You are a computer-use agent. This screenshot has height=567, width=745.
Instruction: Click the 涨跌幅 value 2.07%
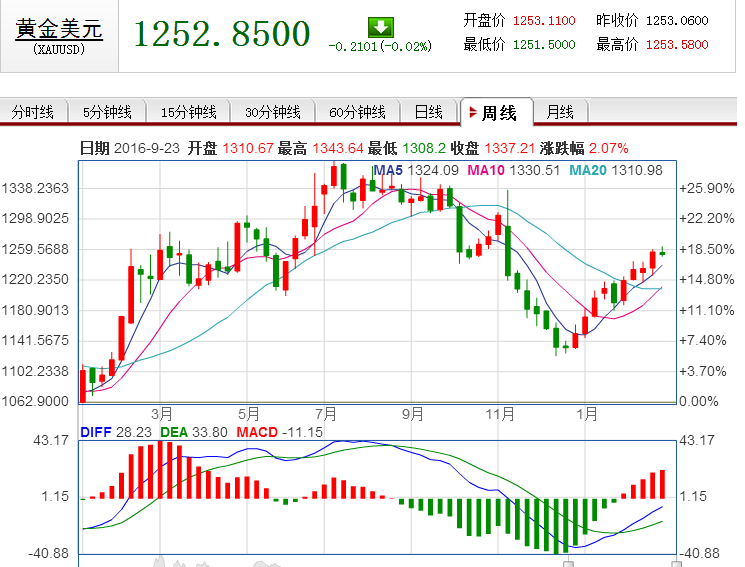point(609,148)
